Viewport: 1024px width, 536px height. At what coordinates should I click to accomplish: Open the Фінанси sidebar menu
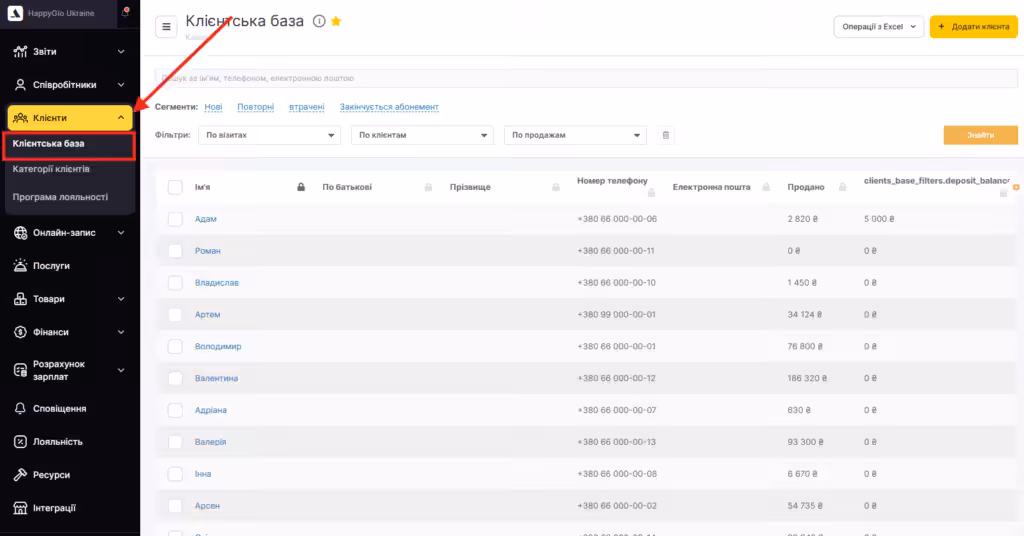coord(69,332)
